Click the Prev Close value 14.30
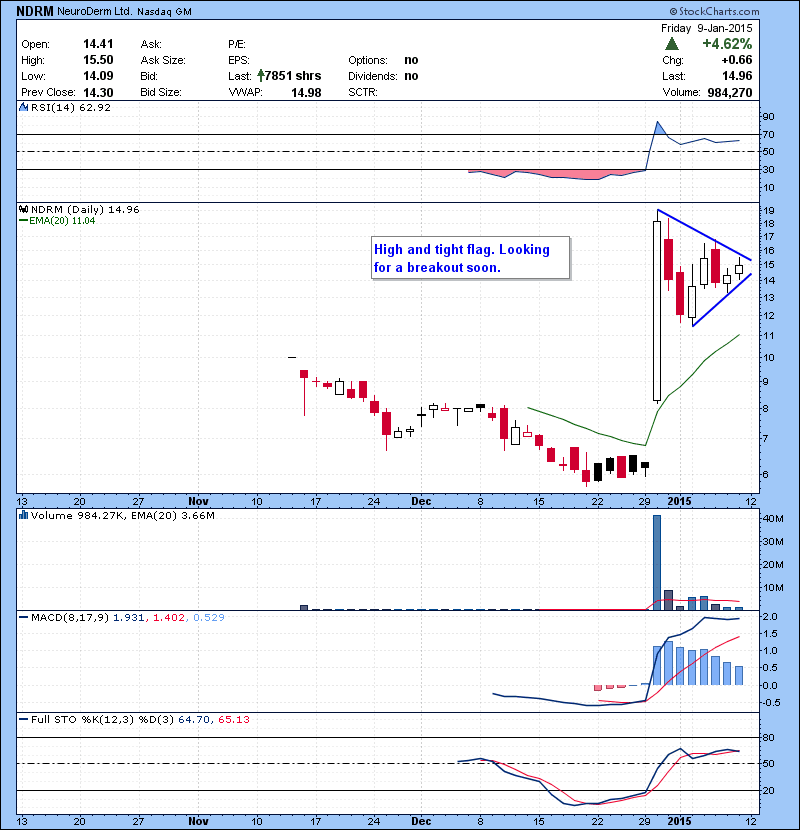This screenshot has height=830, width=800. tap(98, 92)
